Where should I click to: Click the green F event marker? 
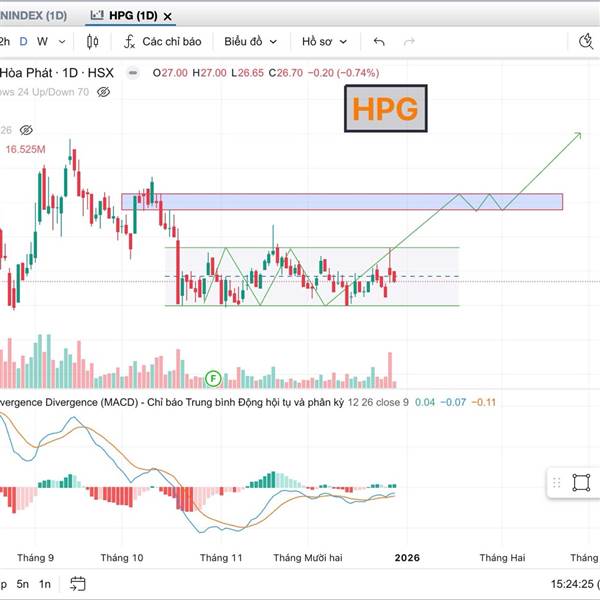213,379
